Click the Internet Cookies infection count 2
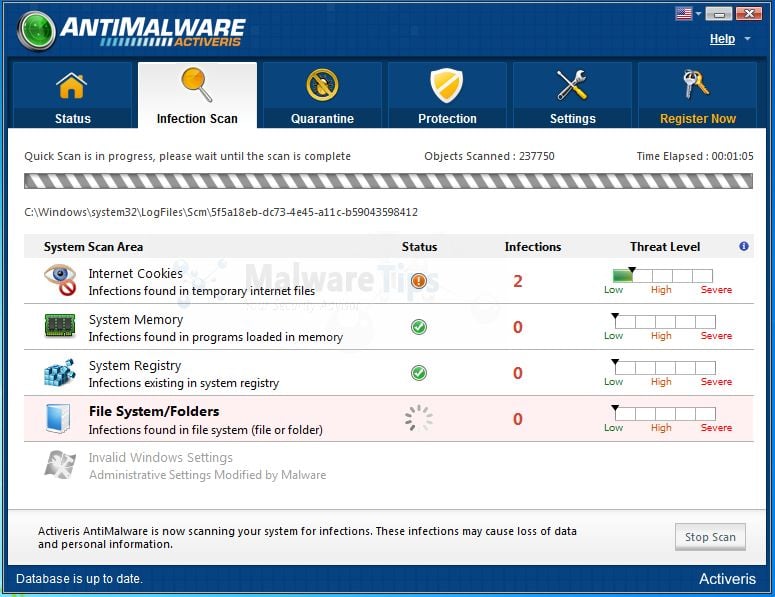 click(517, 281)
